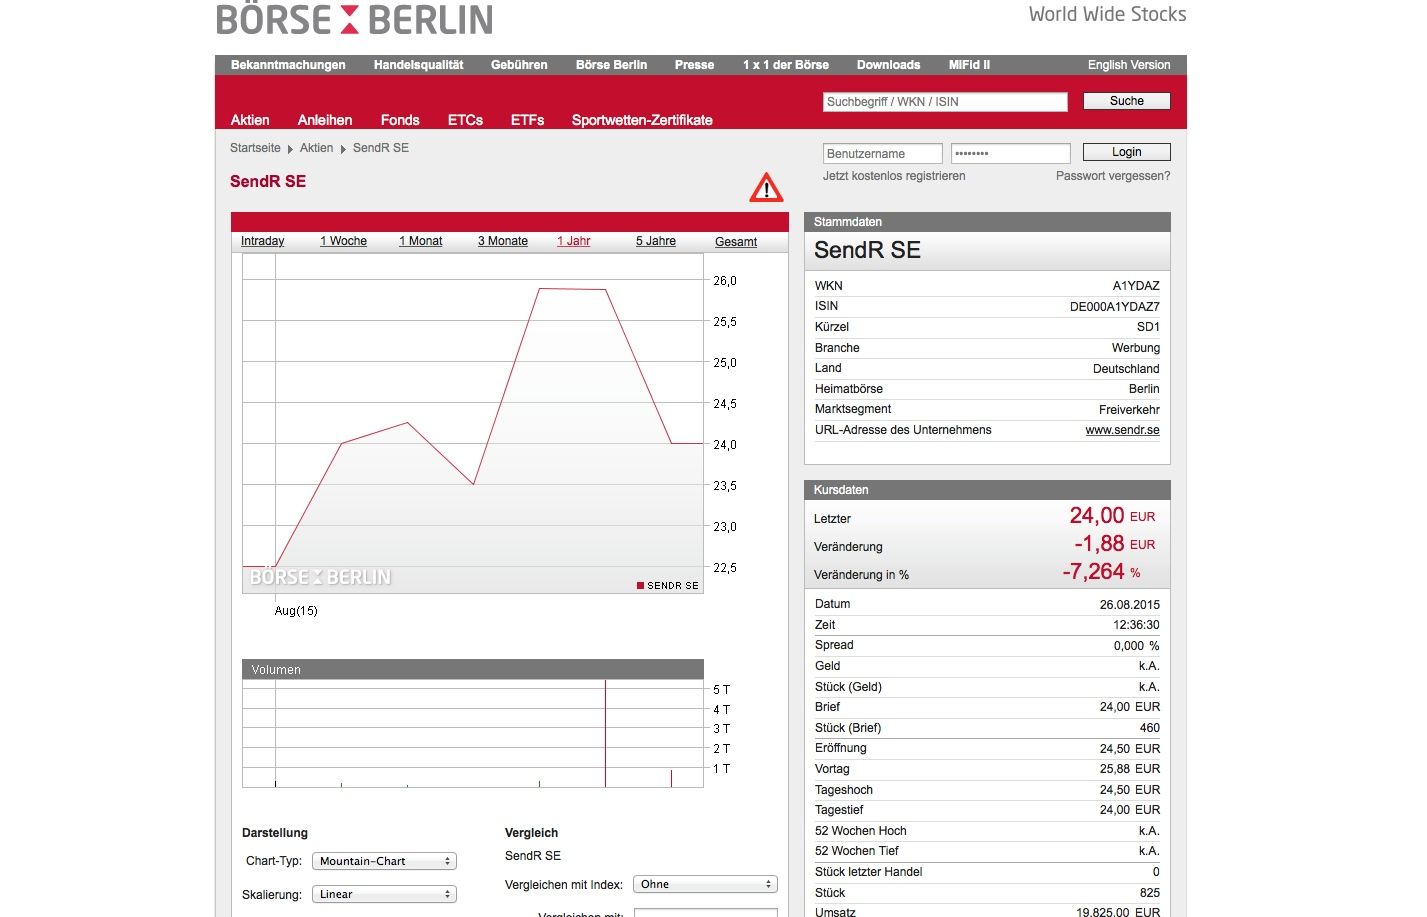Open the Aktien menu

click(250, 120)
